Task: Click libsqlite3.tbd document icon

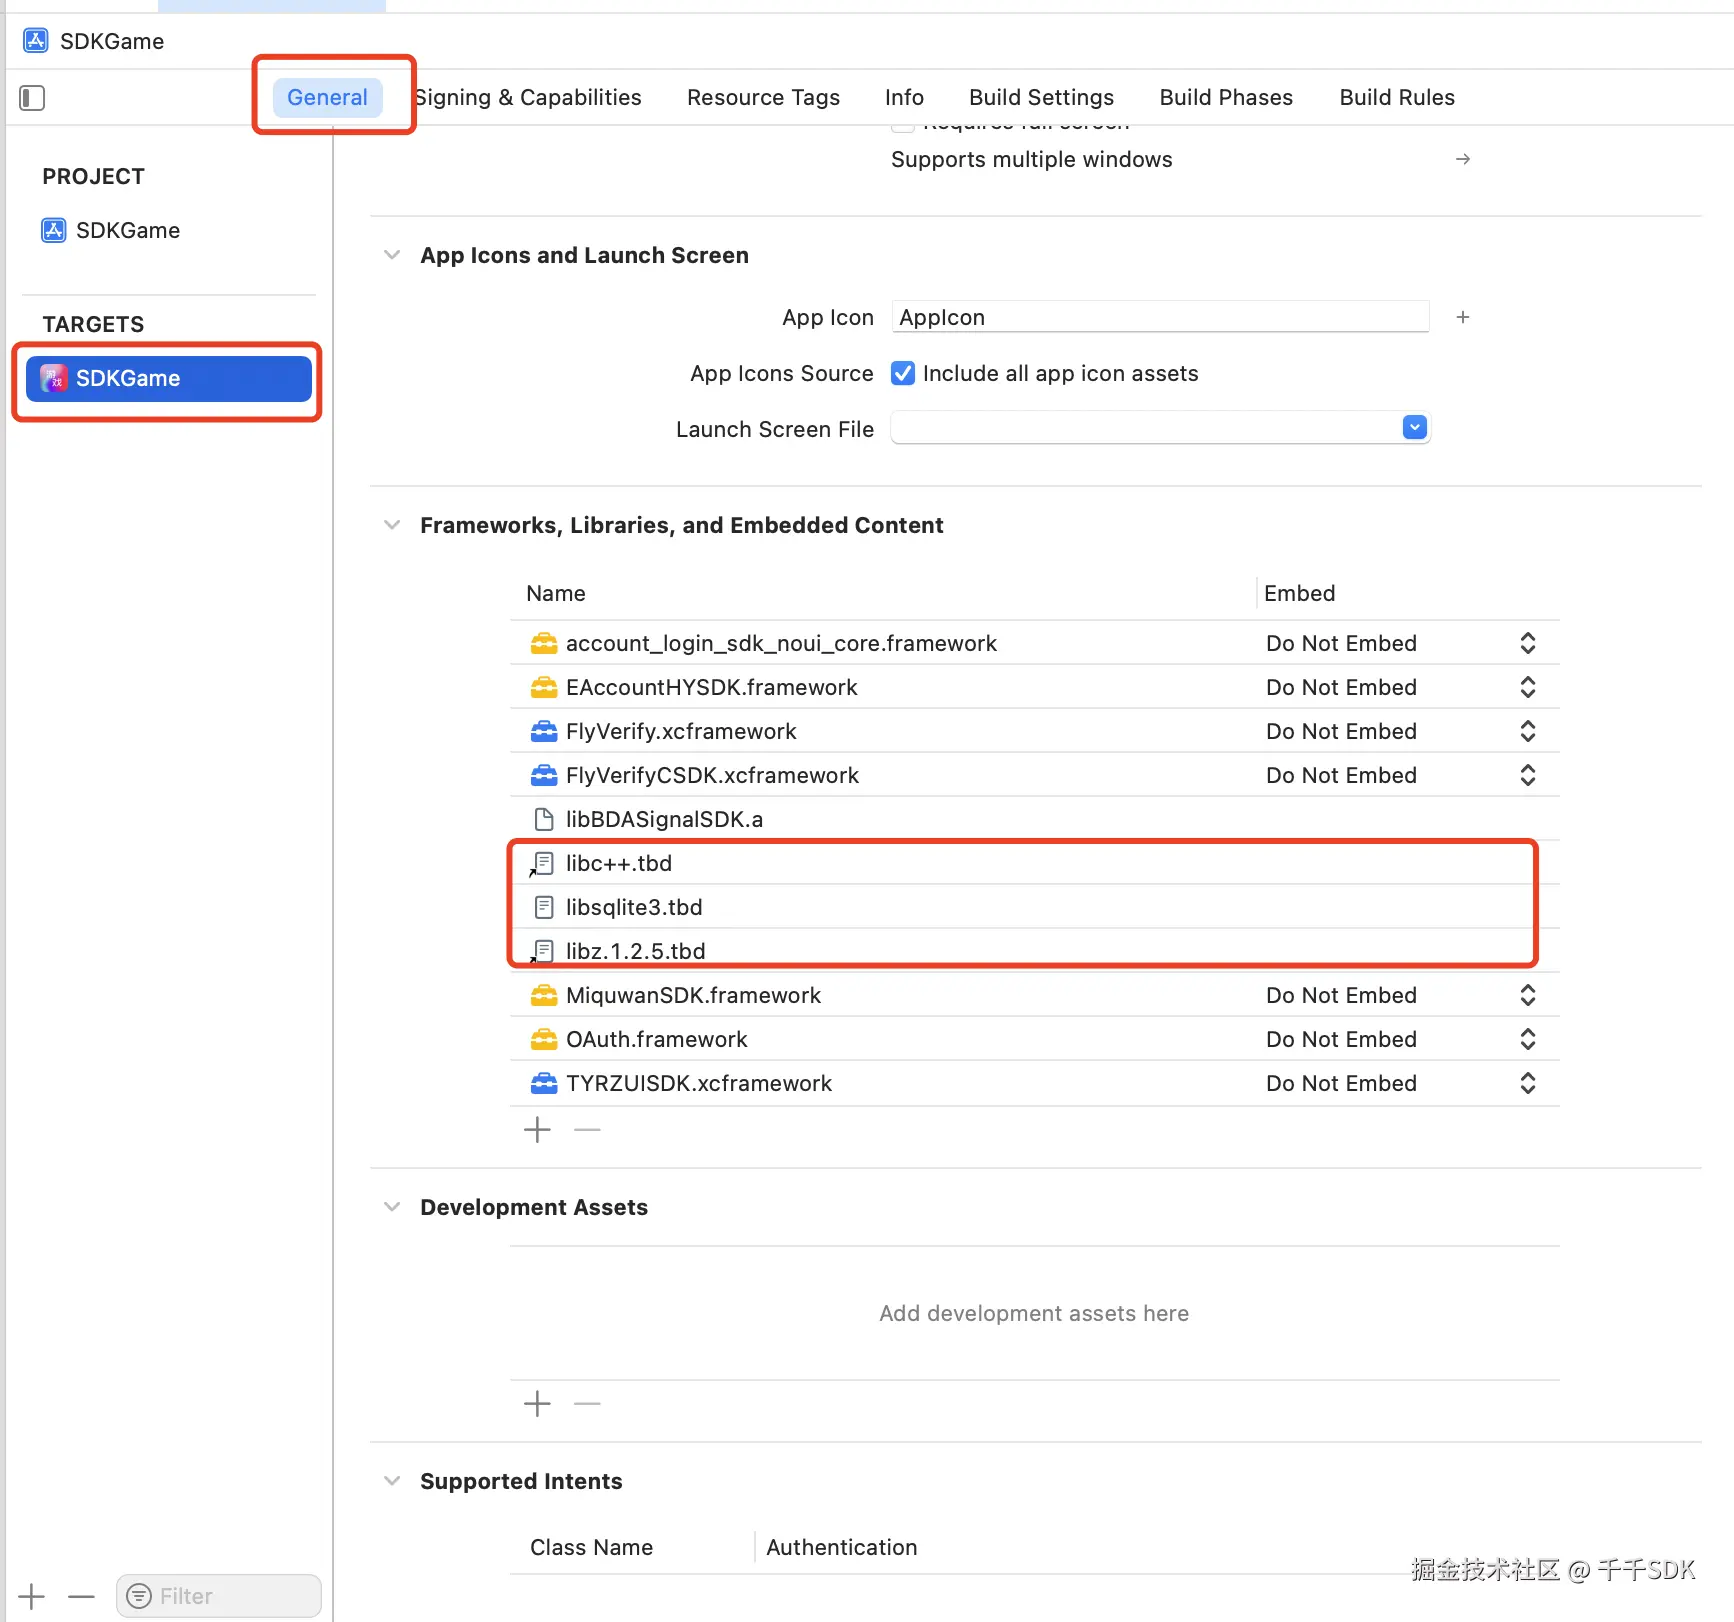Action: pyautogui.click(x=544, y=907)
